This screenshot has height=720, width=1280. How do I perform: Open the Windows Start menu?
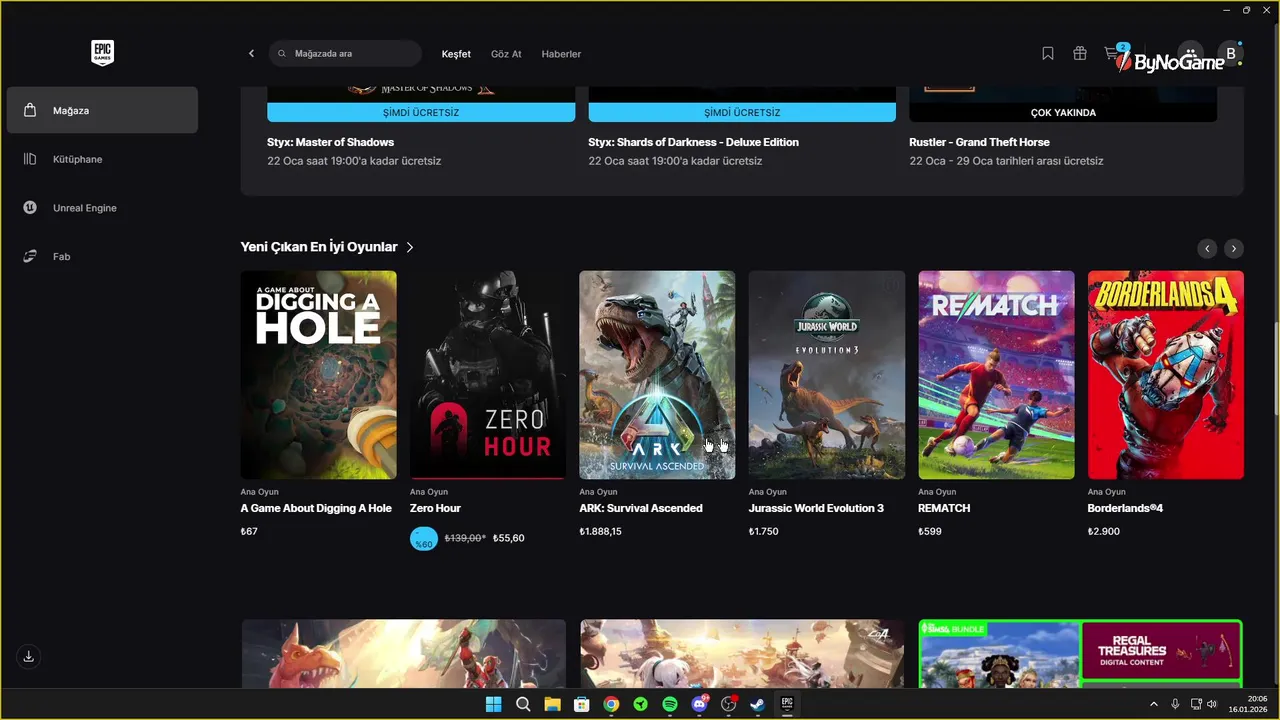(493, 704)
